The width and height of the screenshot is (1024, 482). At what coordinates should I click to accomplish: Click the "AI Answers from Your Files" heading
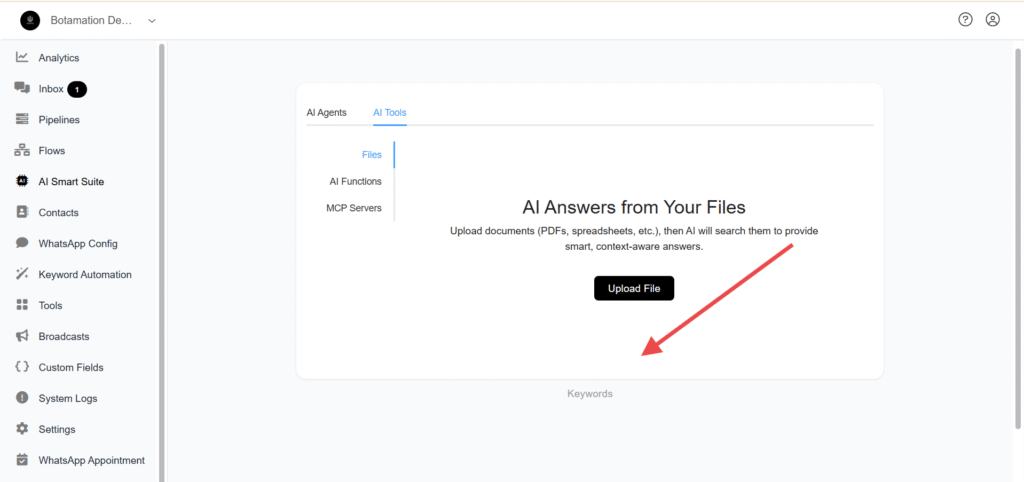[633, 207]
